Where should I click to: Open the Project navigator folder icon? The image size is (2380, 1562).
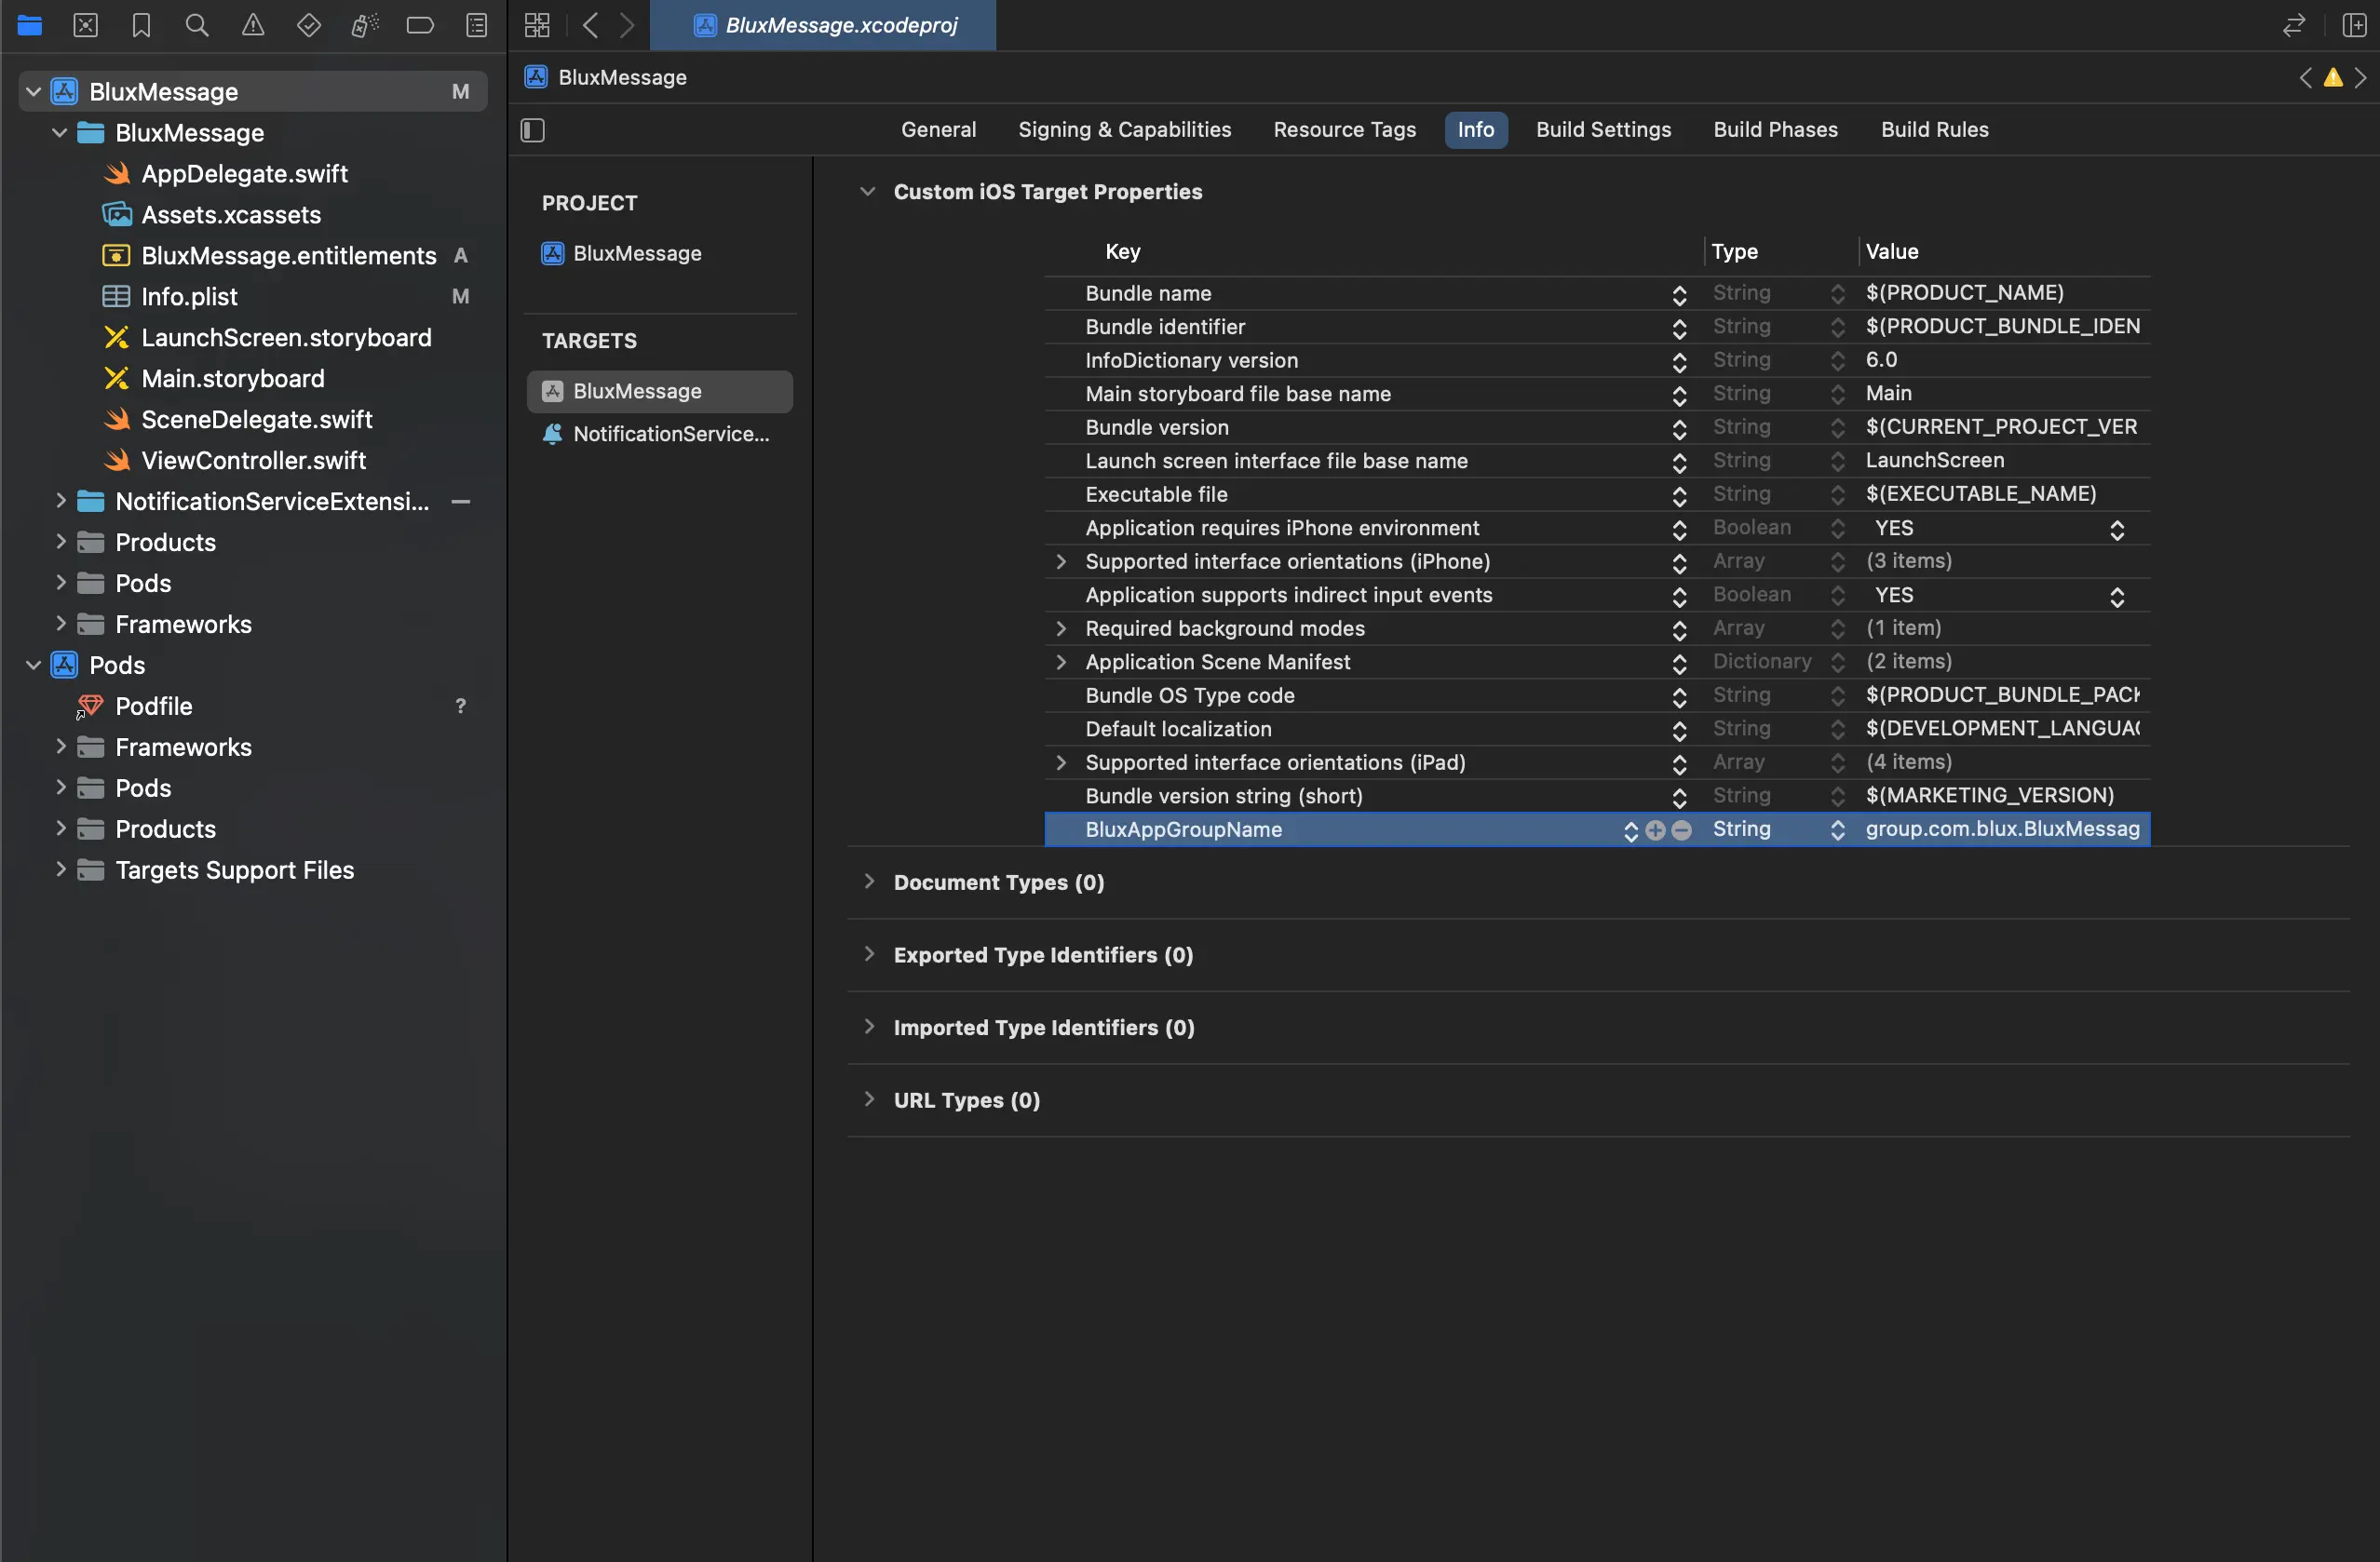pyautogui.click(x=30, y=25)
